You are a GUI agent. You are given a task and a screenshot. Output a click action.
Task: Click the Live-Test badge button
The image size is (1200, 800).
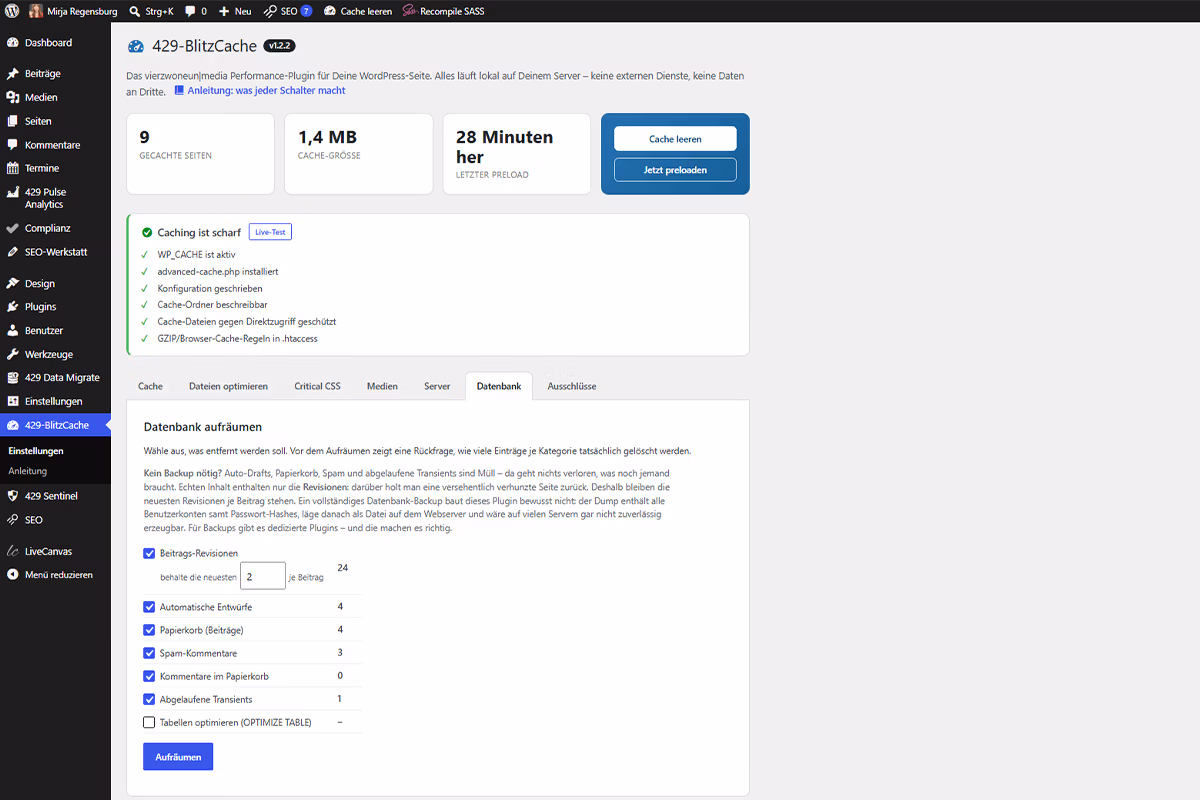coord(270,232)
